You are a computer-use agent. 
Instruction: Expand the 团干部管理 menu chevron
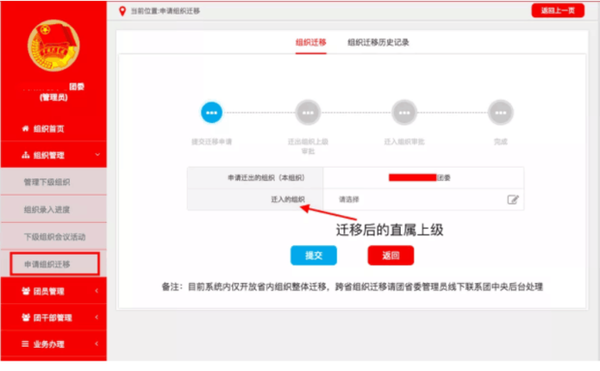click(x=96, y=317)
